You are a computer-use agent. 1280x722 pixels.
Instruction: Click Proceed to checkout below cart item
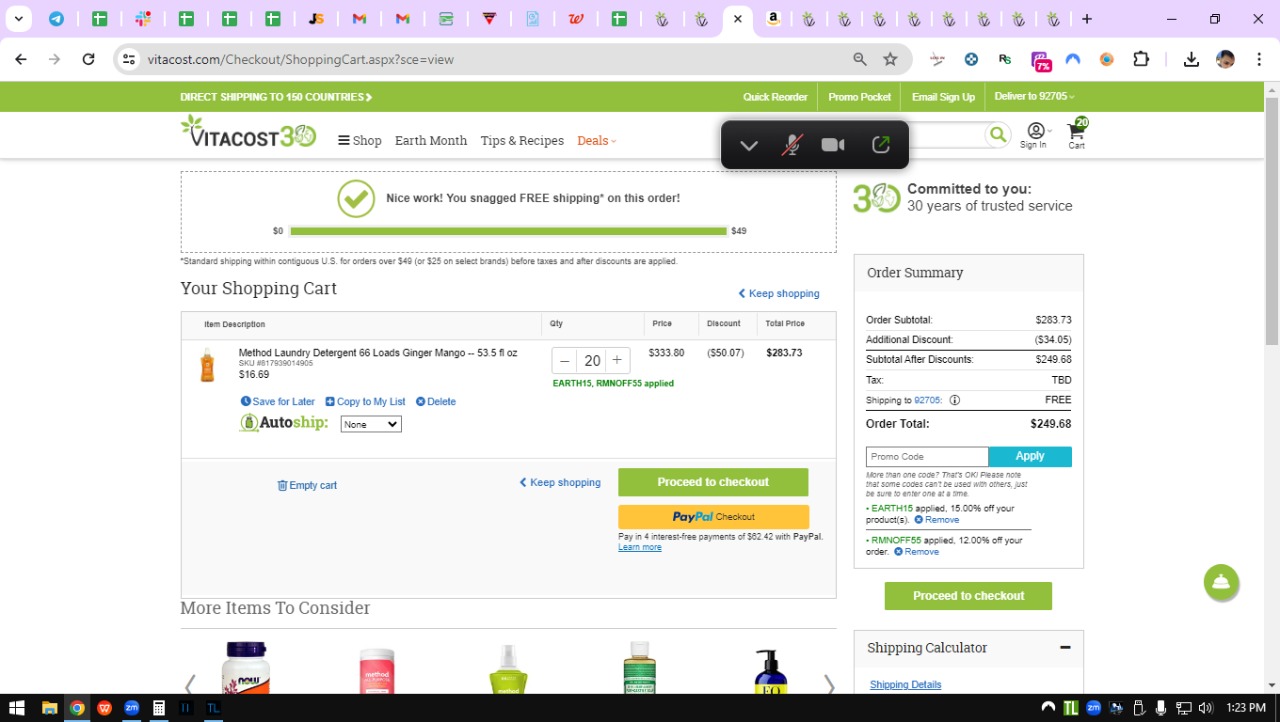point(713,482)
